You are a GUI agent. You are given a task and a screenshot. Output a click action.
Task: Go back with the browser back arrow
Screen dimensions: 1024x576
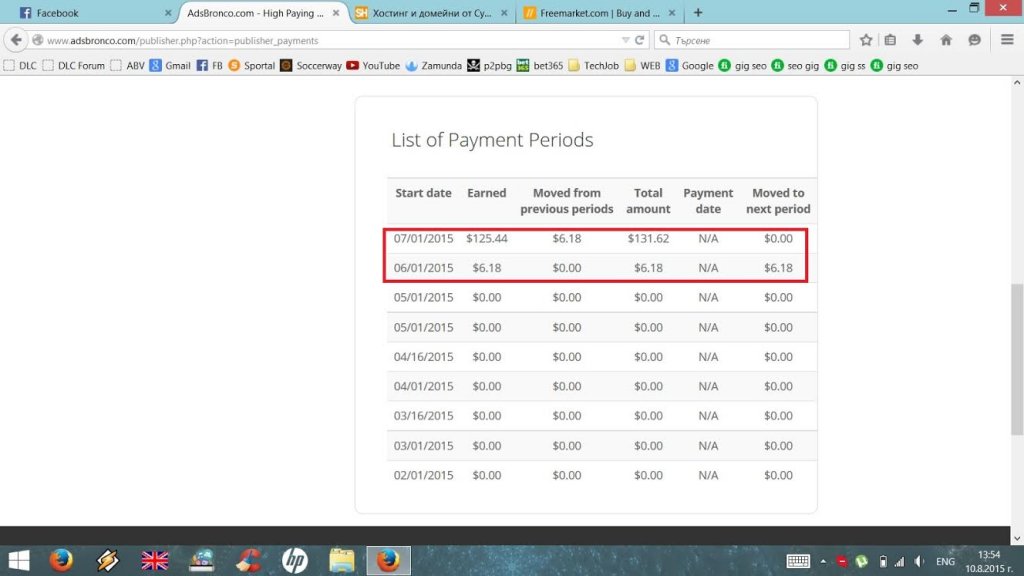click(16, 40)
